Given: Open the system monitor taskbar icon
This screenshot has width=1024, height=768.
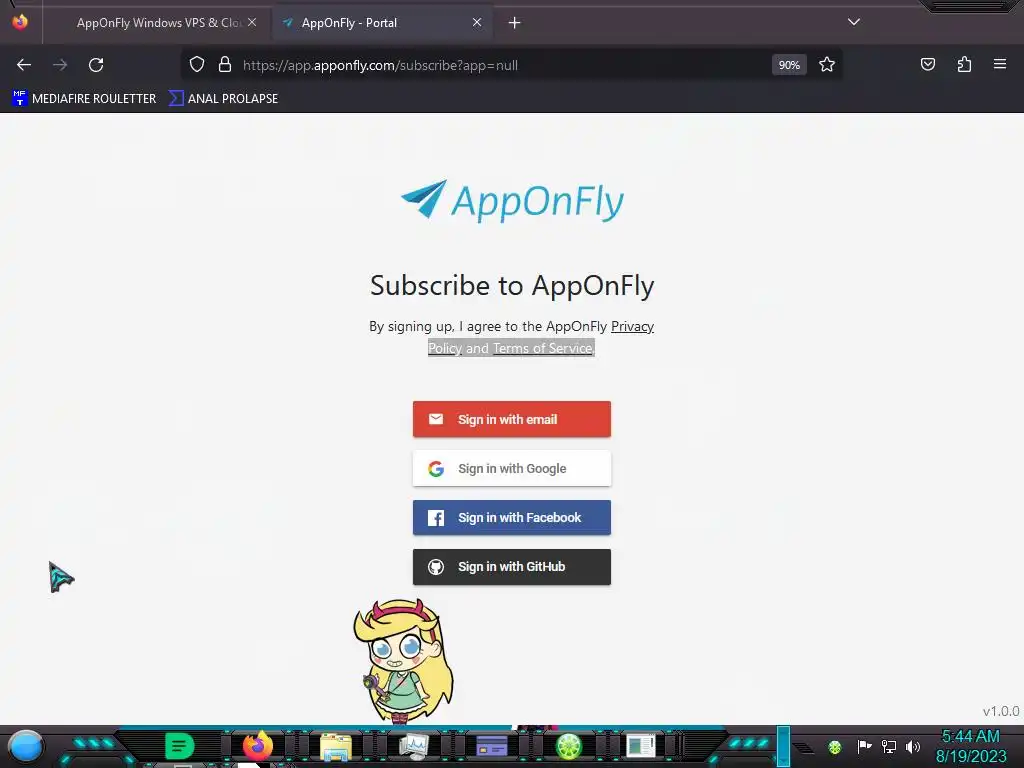Looking at the screenshot, I should click(413, 746).
